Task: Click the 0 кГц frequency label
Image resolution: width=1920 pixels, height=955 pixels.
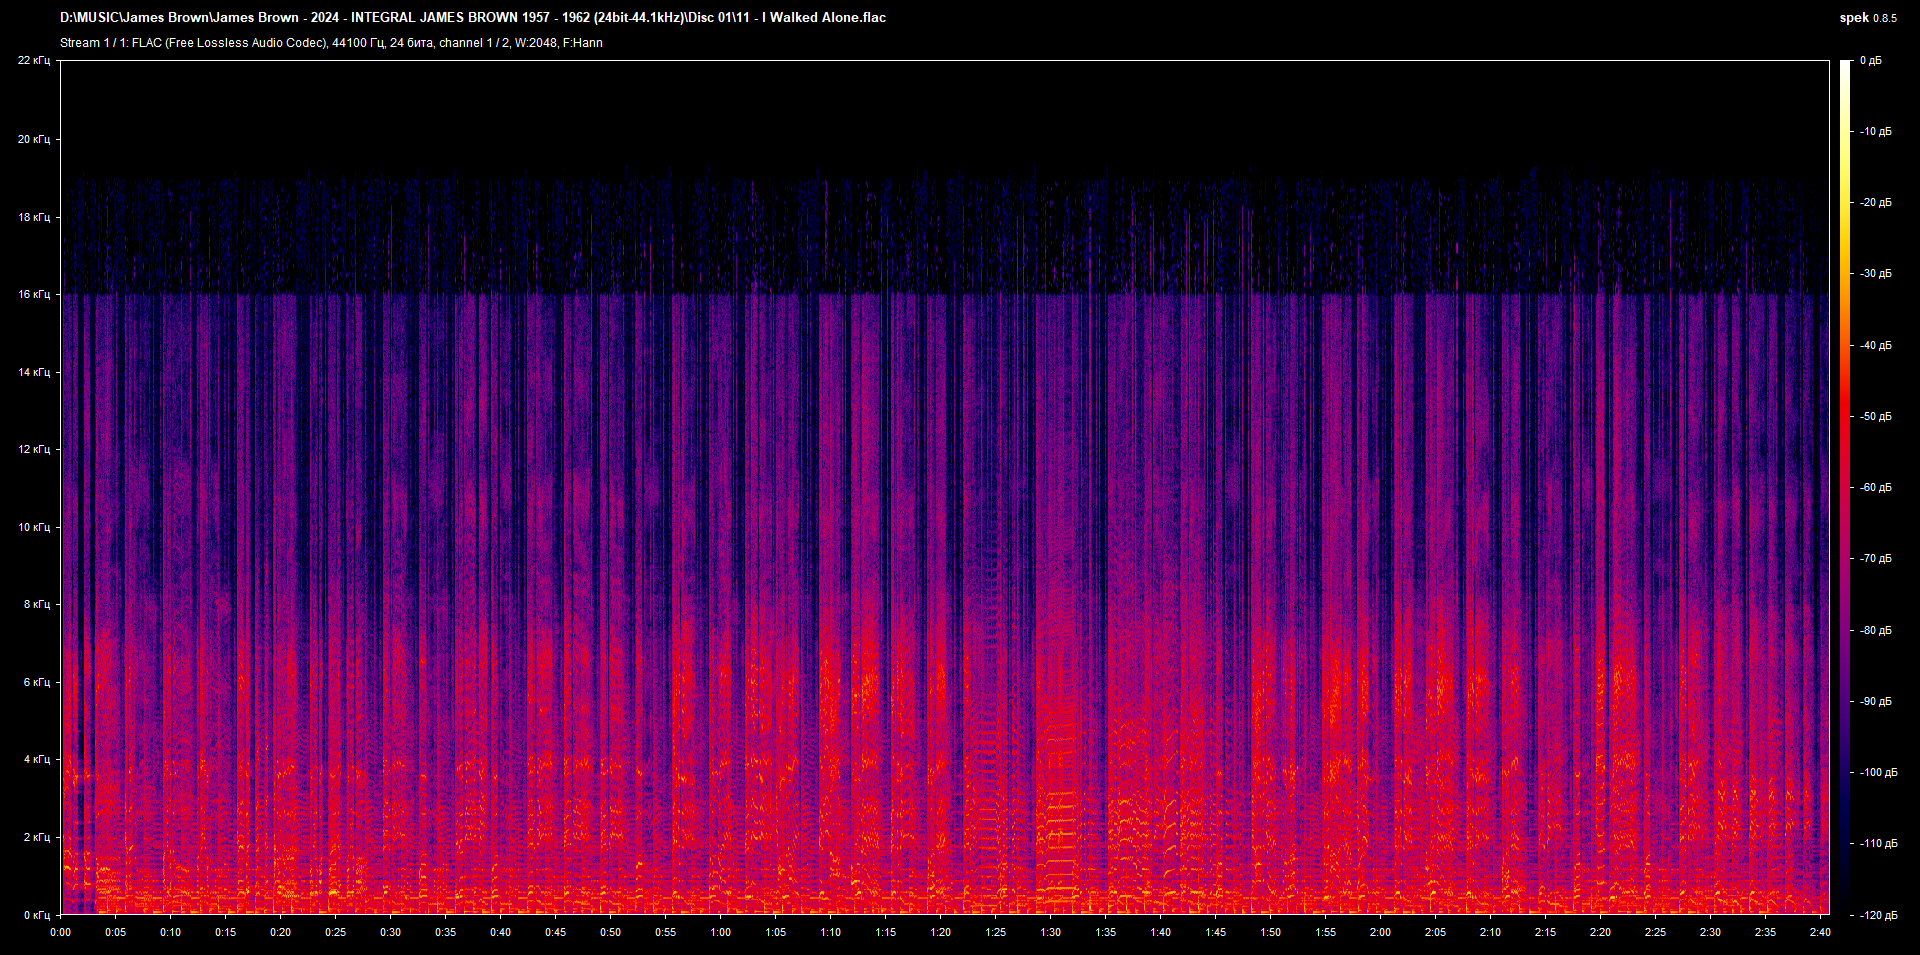Action: [x=37, y=915]
